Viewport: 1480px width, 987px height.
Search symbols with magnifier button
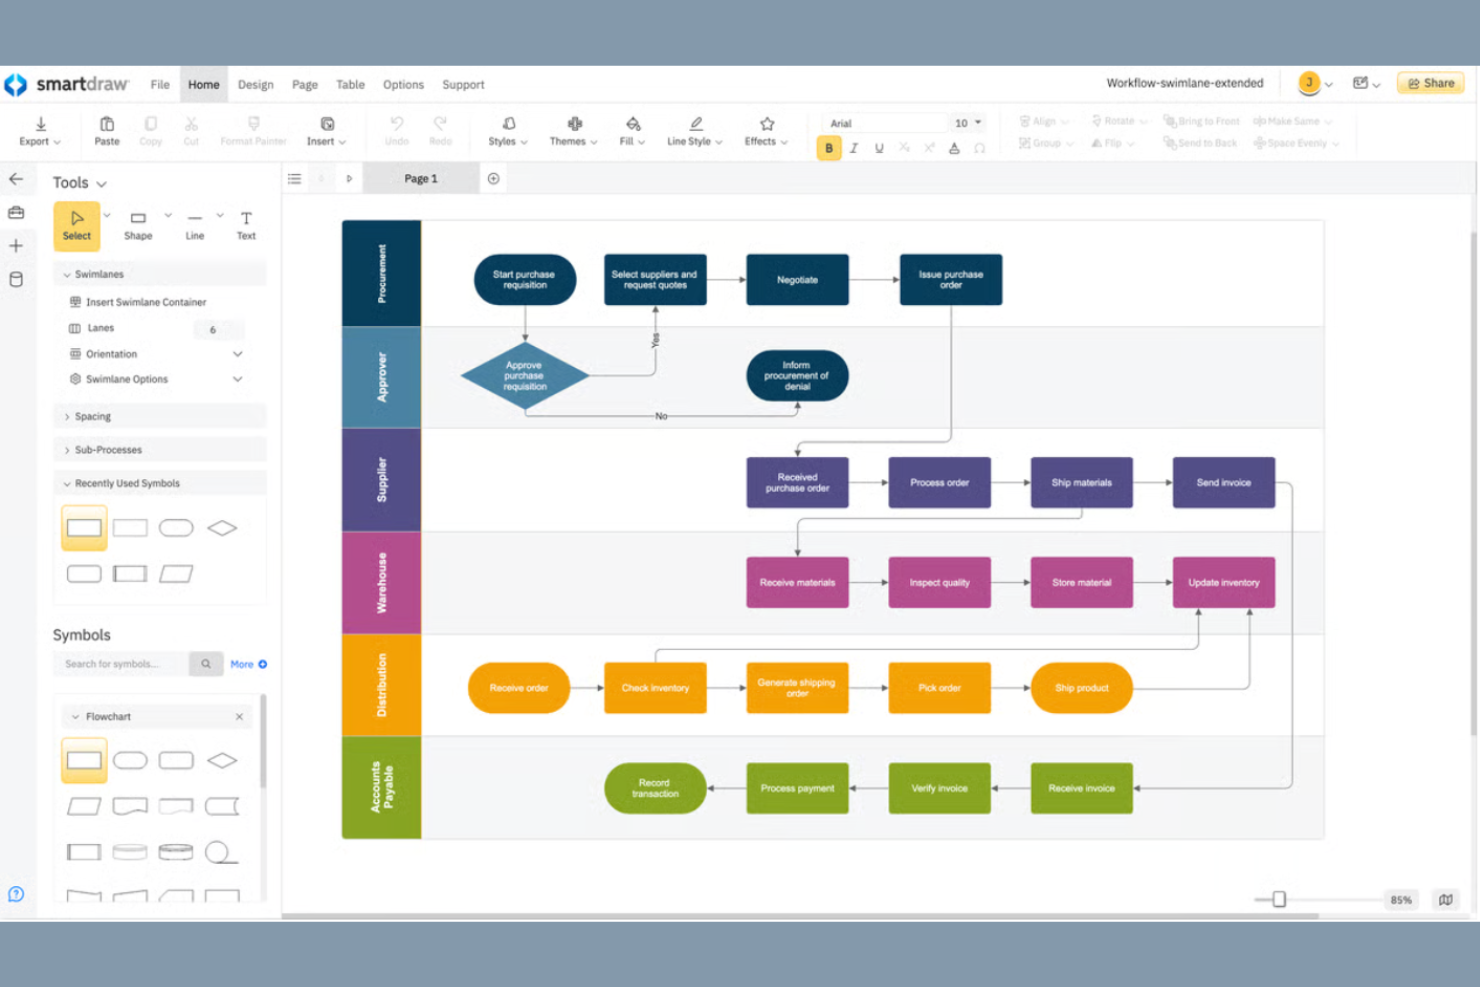(206, 664)
